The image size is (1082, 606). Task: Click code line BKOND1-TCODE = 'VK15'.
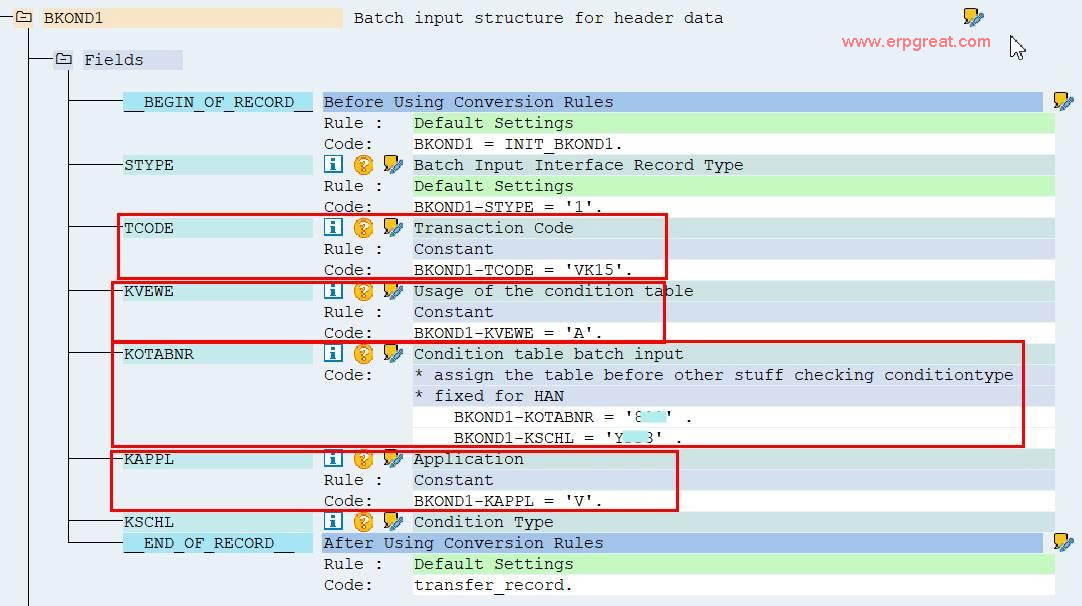[x=523, y=270]
